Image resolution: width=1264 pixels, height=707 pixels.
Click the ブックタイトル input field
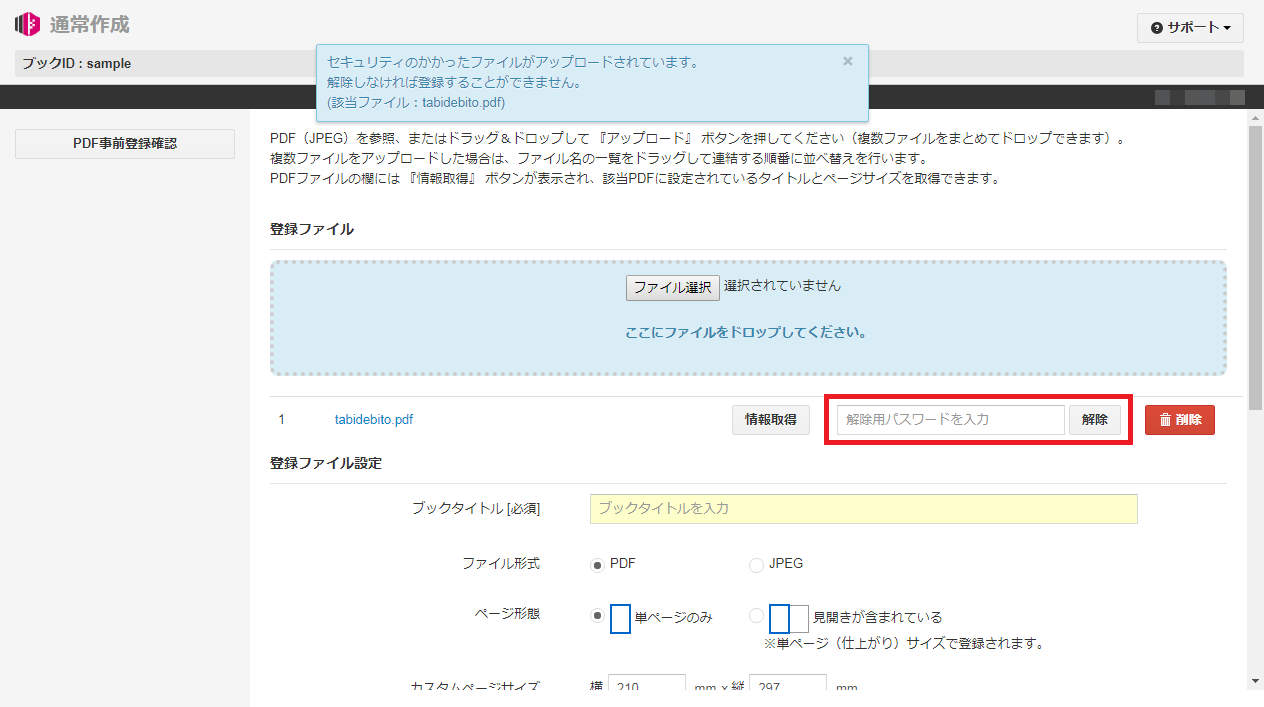point(863,509)
